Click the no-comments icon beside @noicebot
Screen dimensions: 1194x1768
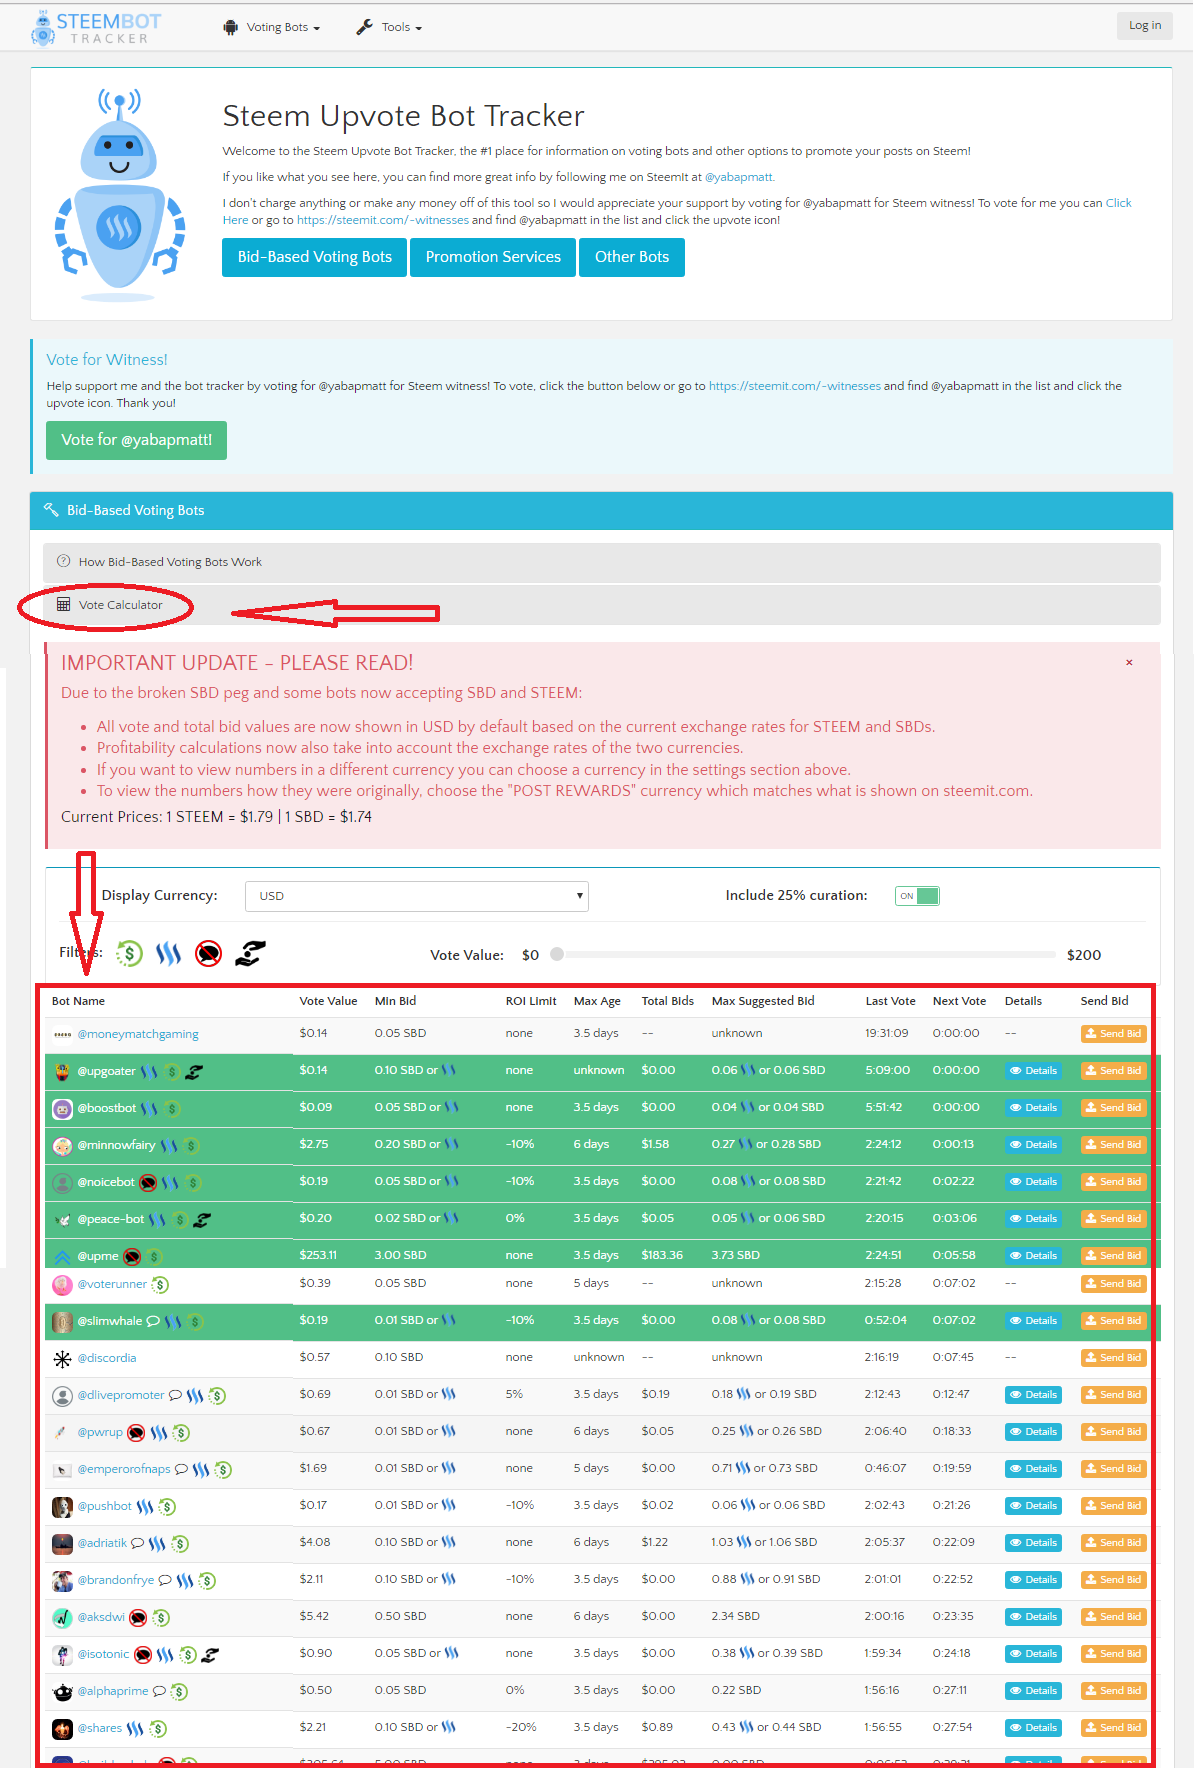(x=148, y=1183)
